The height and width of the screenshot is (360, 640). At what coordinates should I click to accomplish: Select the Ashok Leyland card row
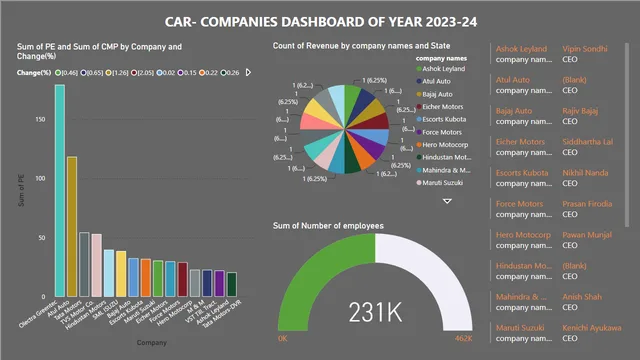tap(555, 54)
